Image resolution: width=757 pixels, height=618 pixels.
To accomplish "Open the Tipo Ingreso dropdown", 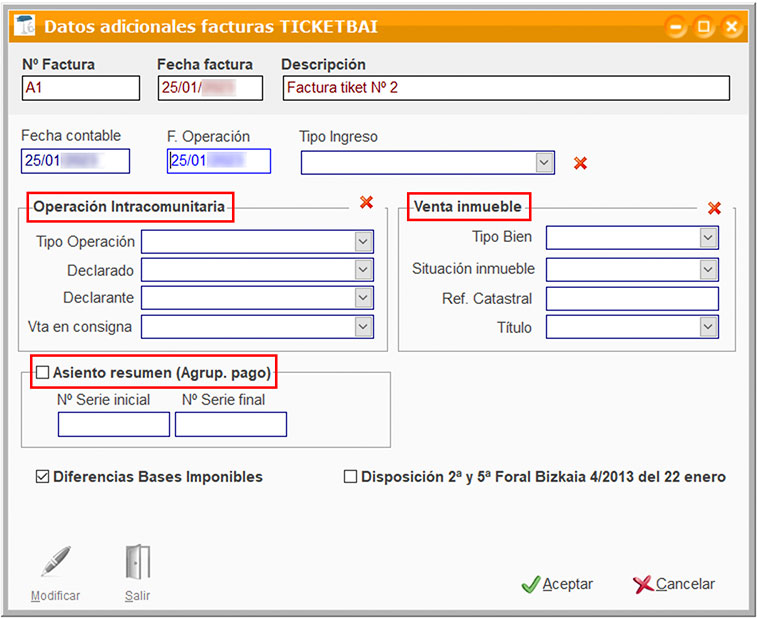I will pyautogui.click(x=544, y=162).
